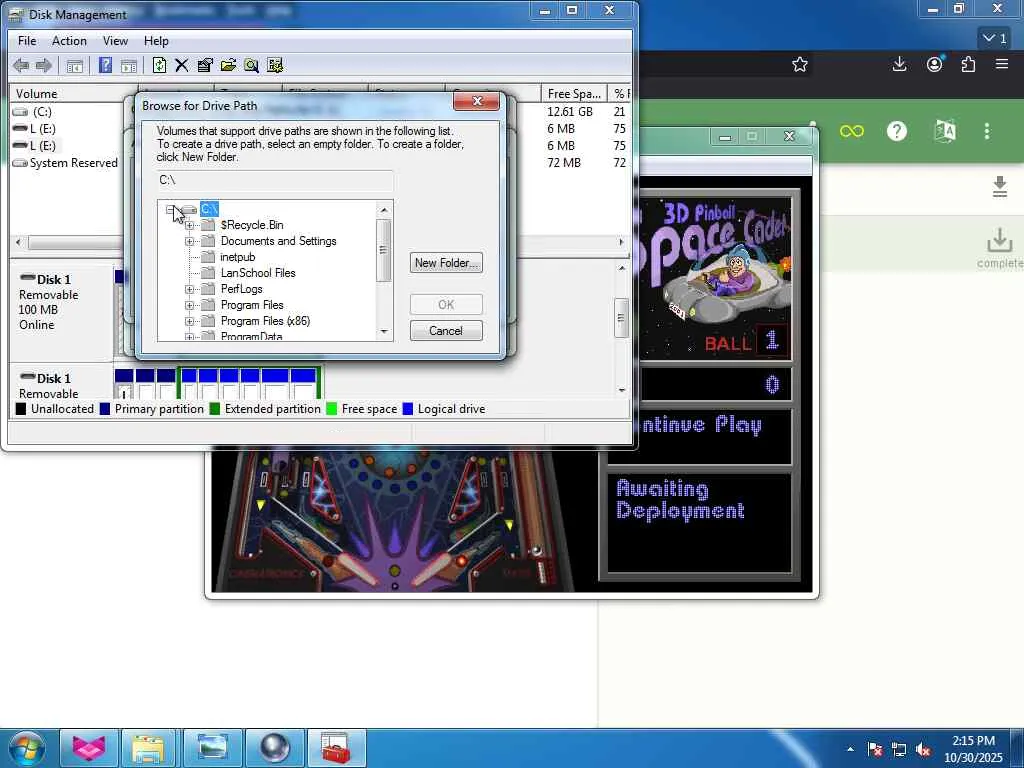Click the green Extended partition legend swatch
The height and width of the screenshot is (768, 1024).
(214, 409)
